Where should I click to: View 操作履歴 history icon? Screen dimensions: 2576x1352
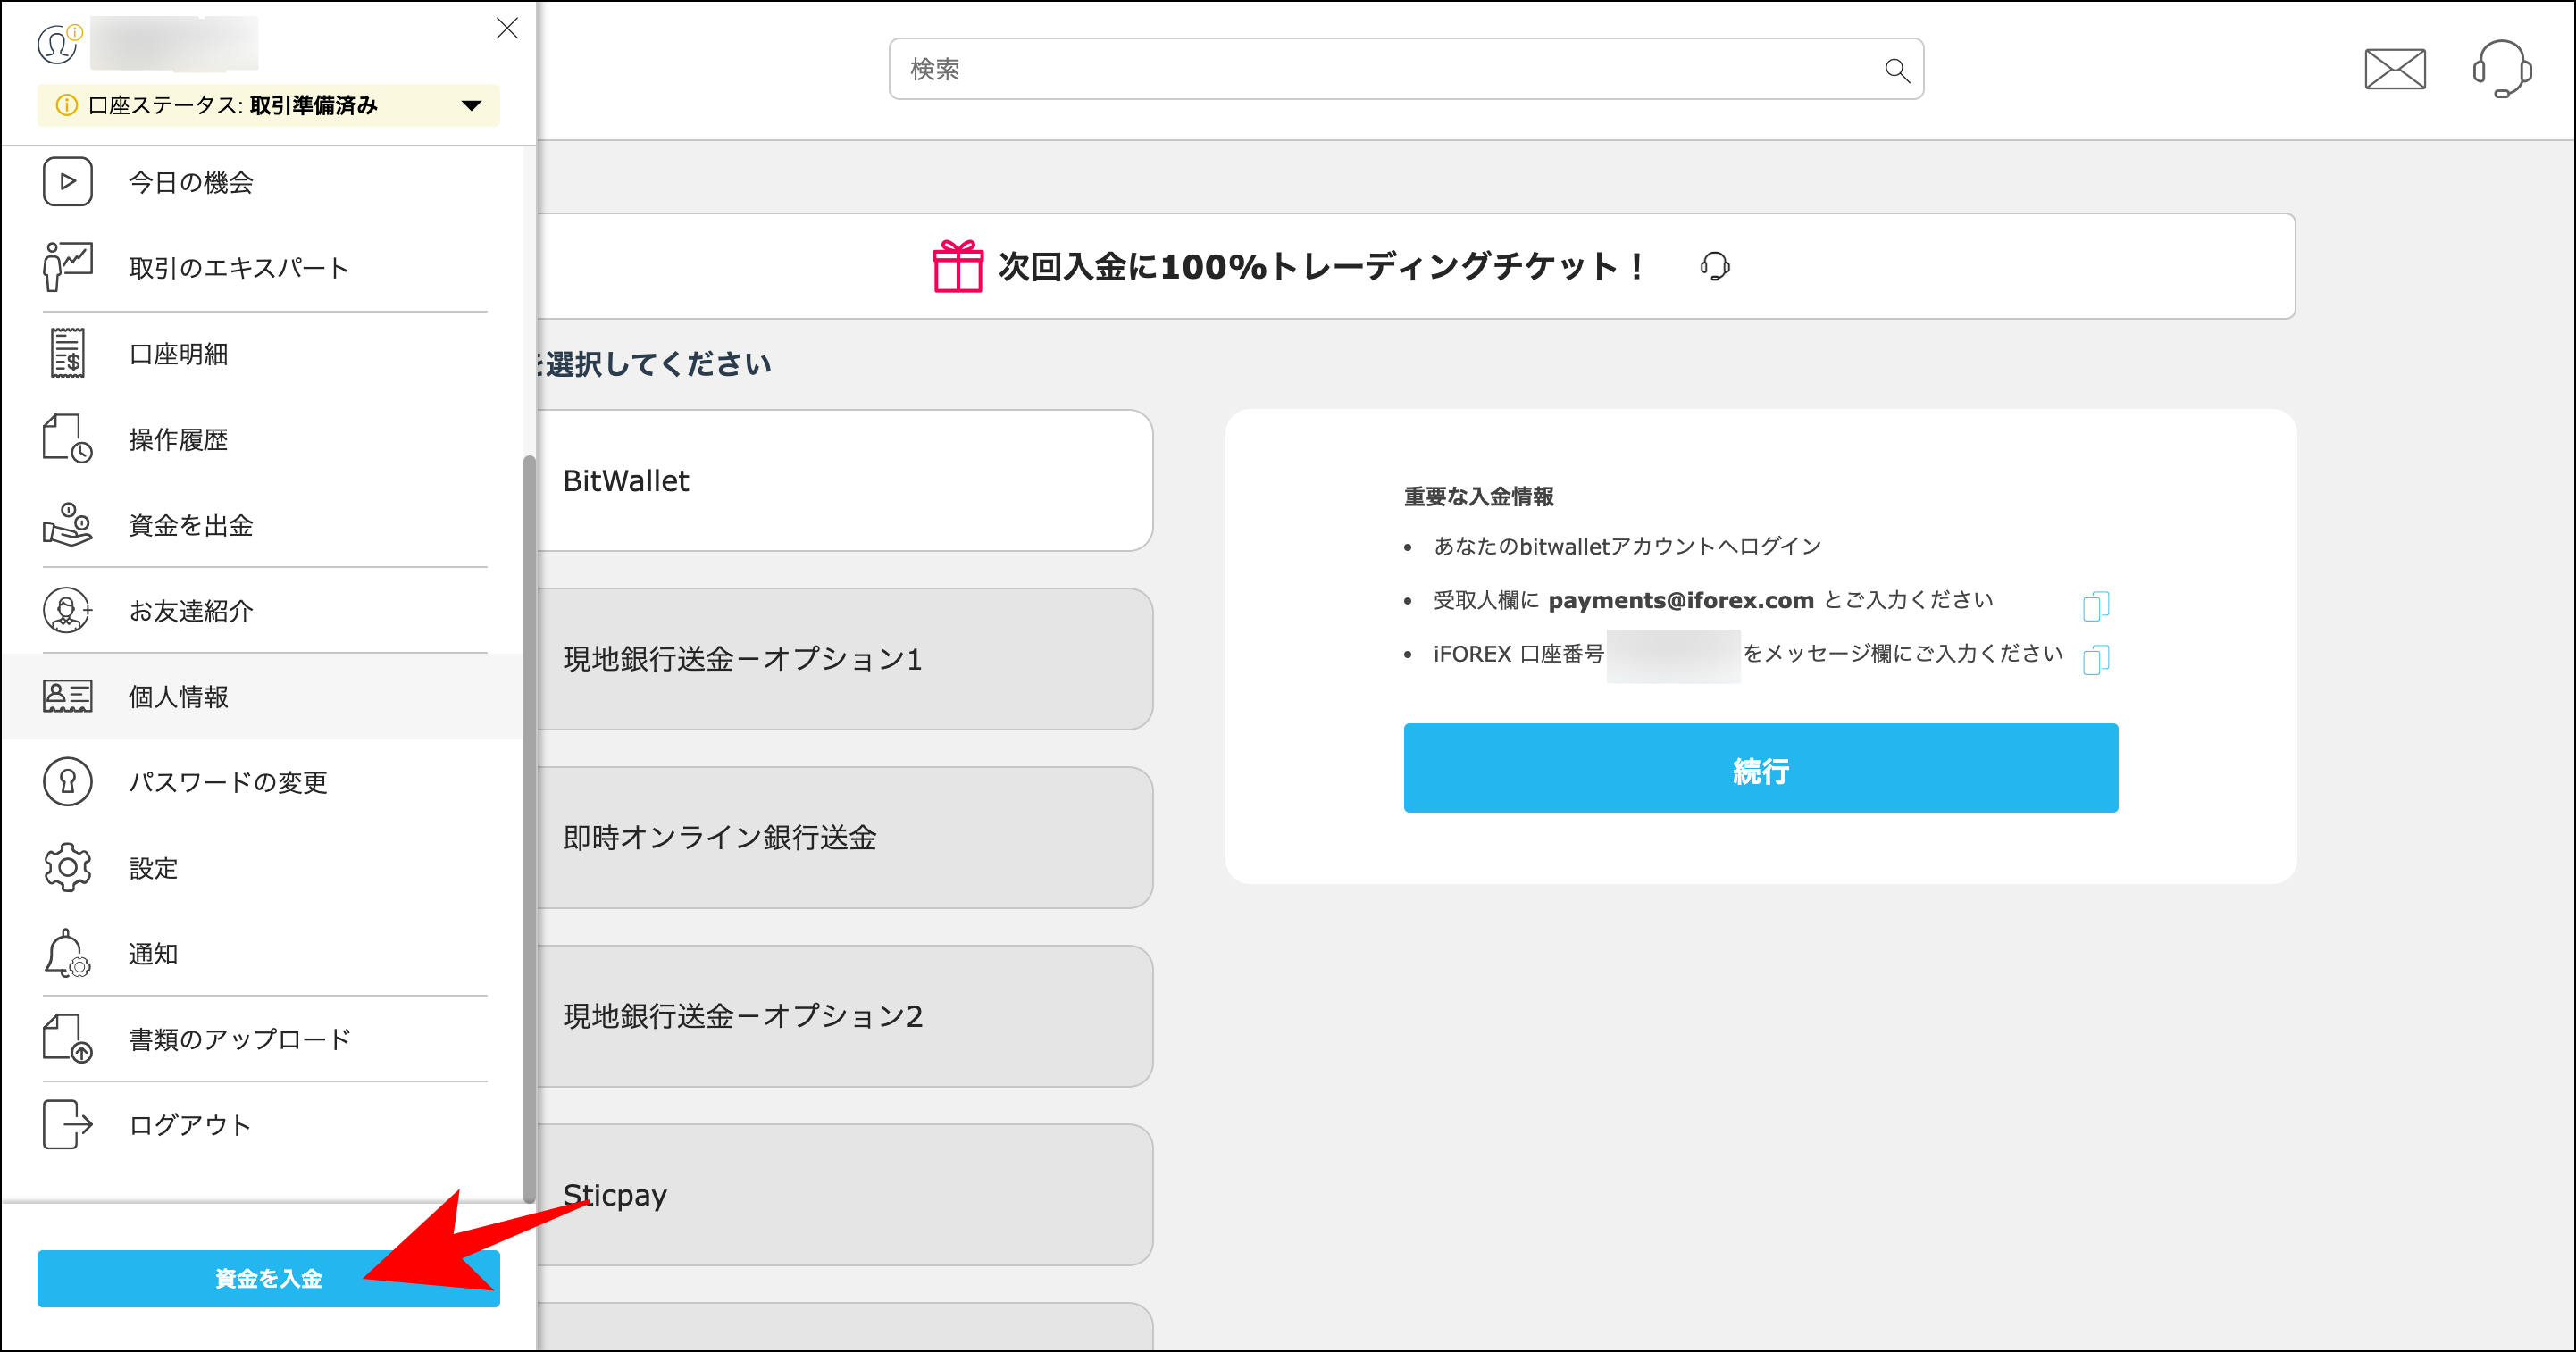pos(66,438)
